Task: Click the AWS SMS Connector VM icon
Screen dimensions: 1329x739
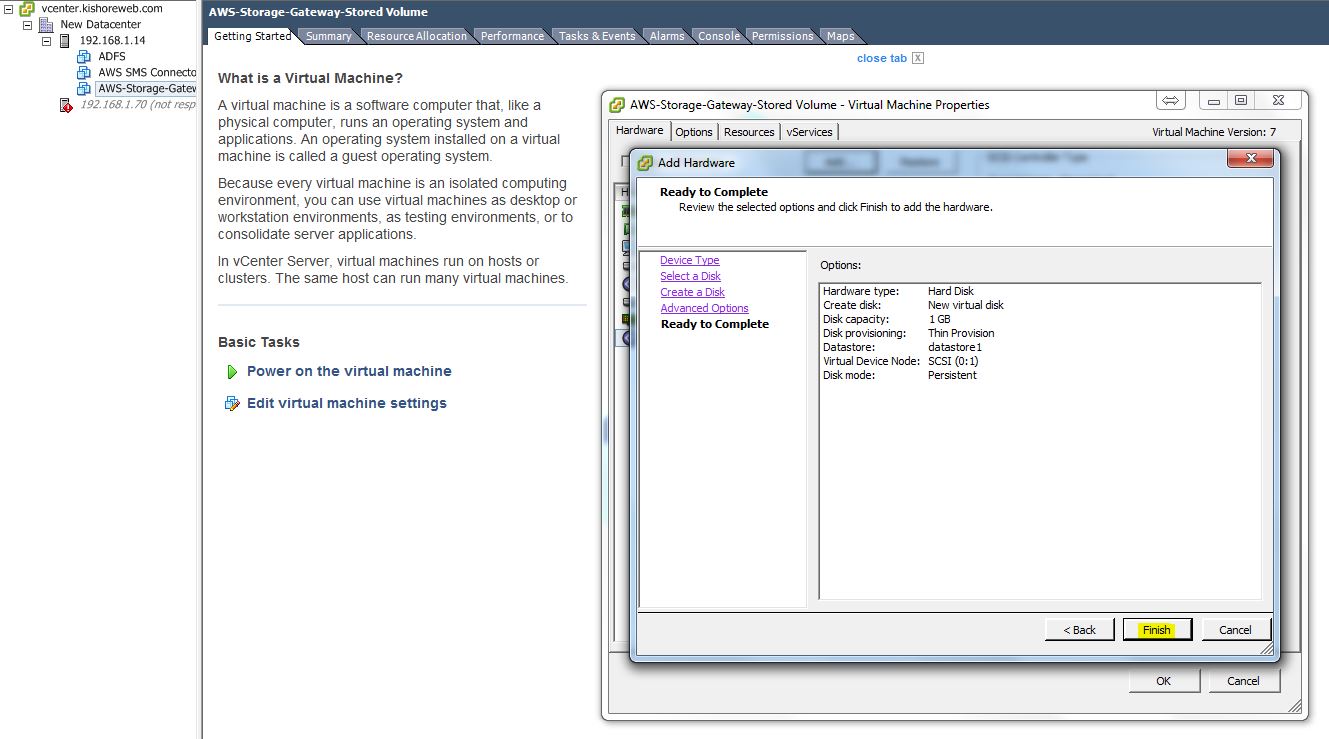Action: tap(84, 73)
